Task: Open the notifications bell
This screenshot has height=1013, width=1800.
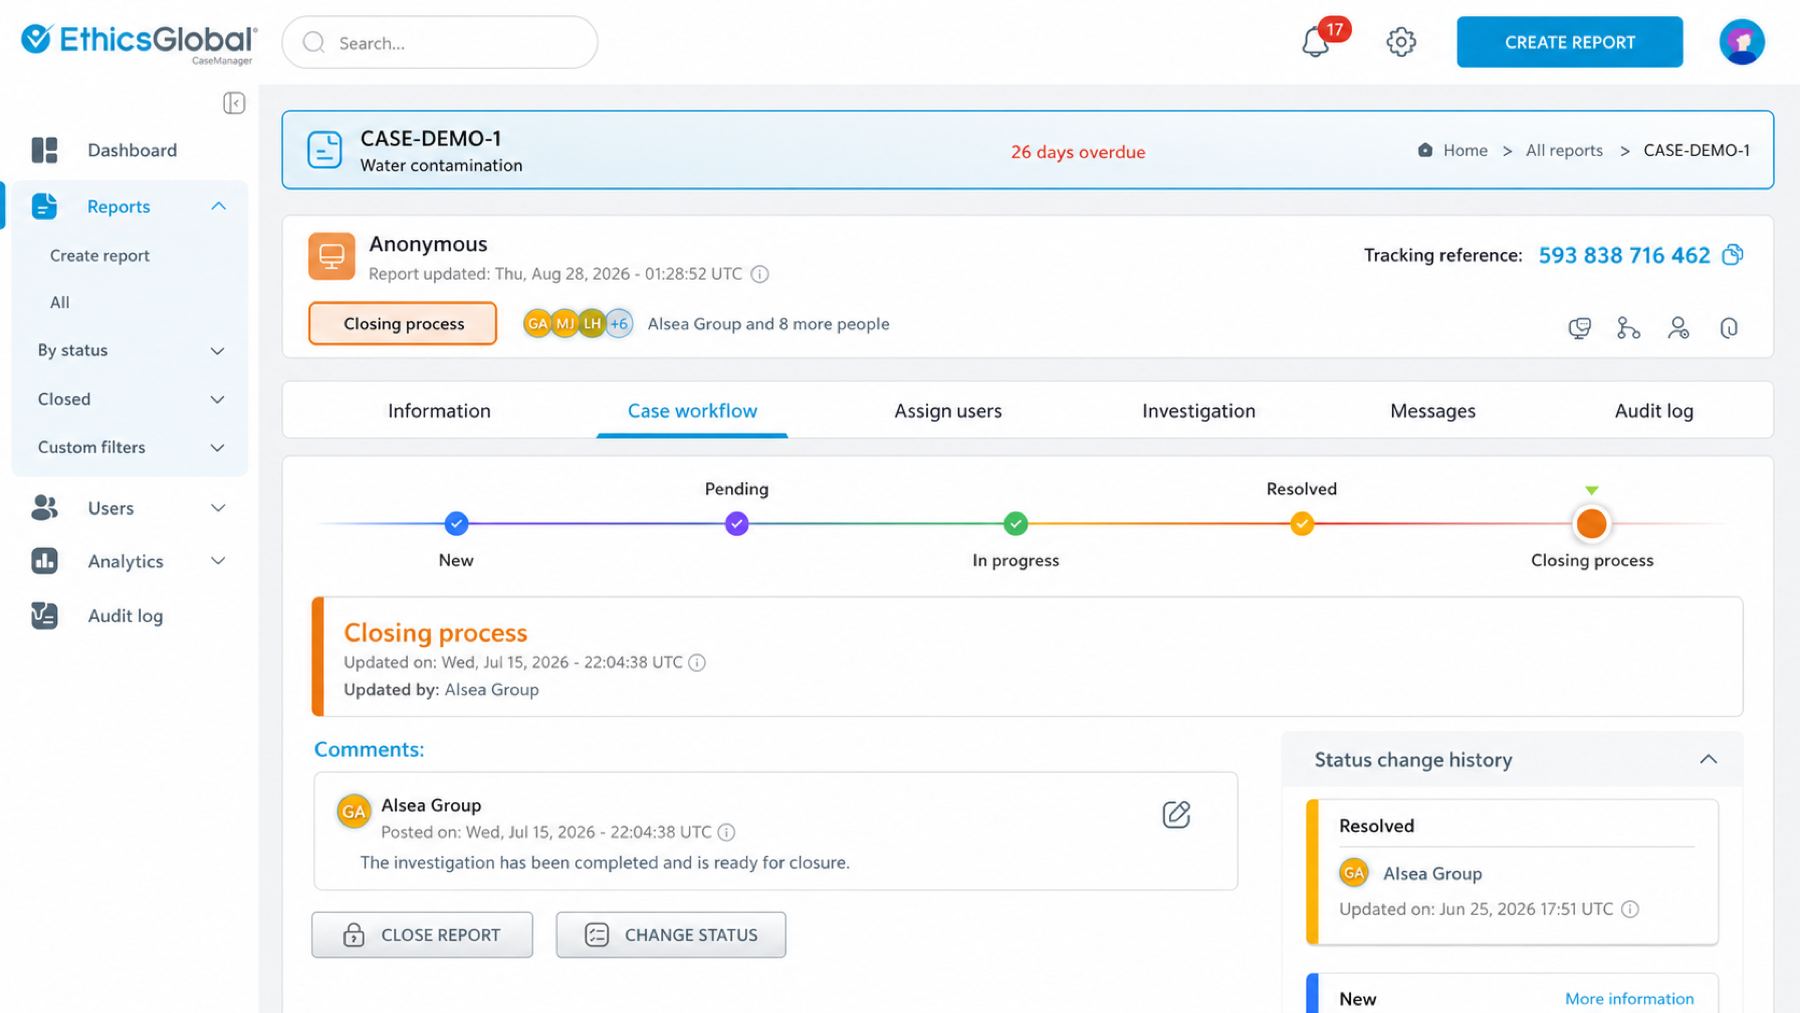Action: point(1316,42)
